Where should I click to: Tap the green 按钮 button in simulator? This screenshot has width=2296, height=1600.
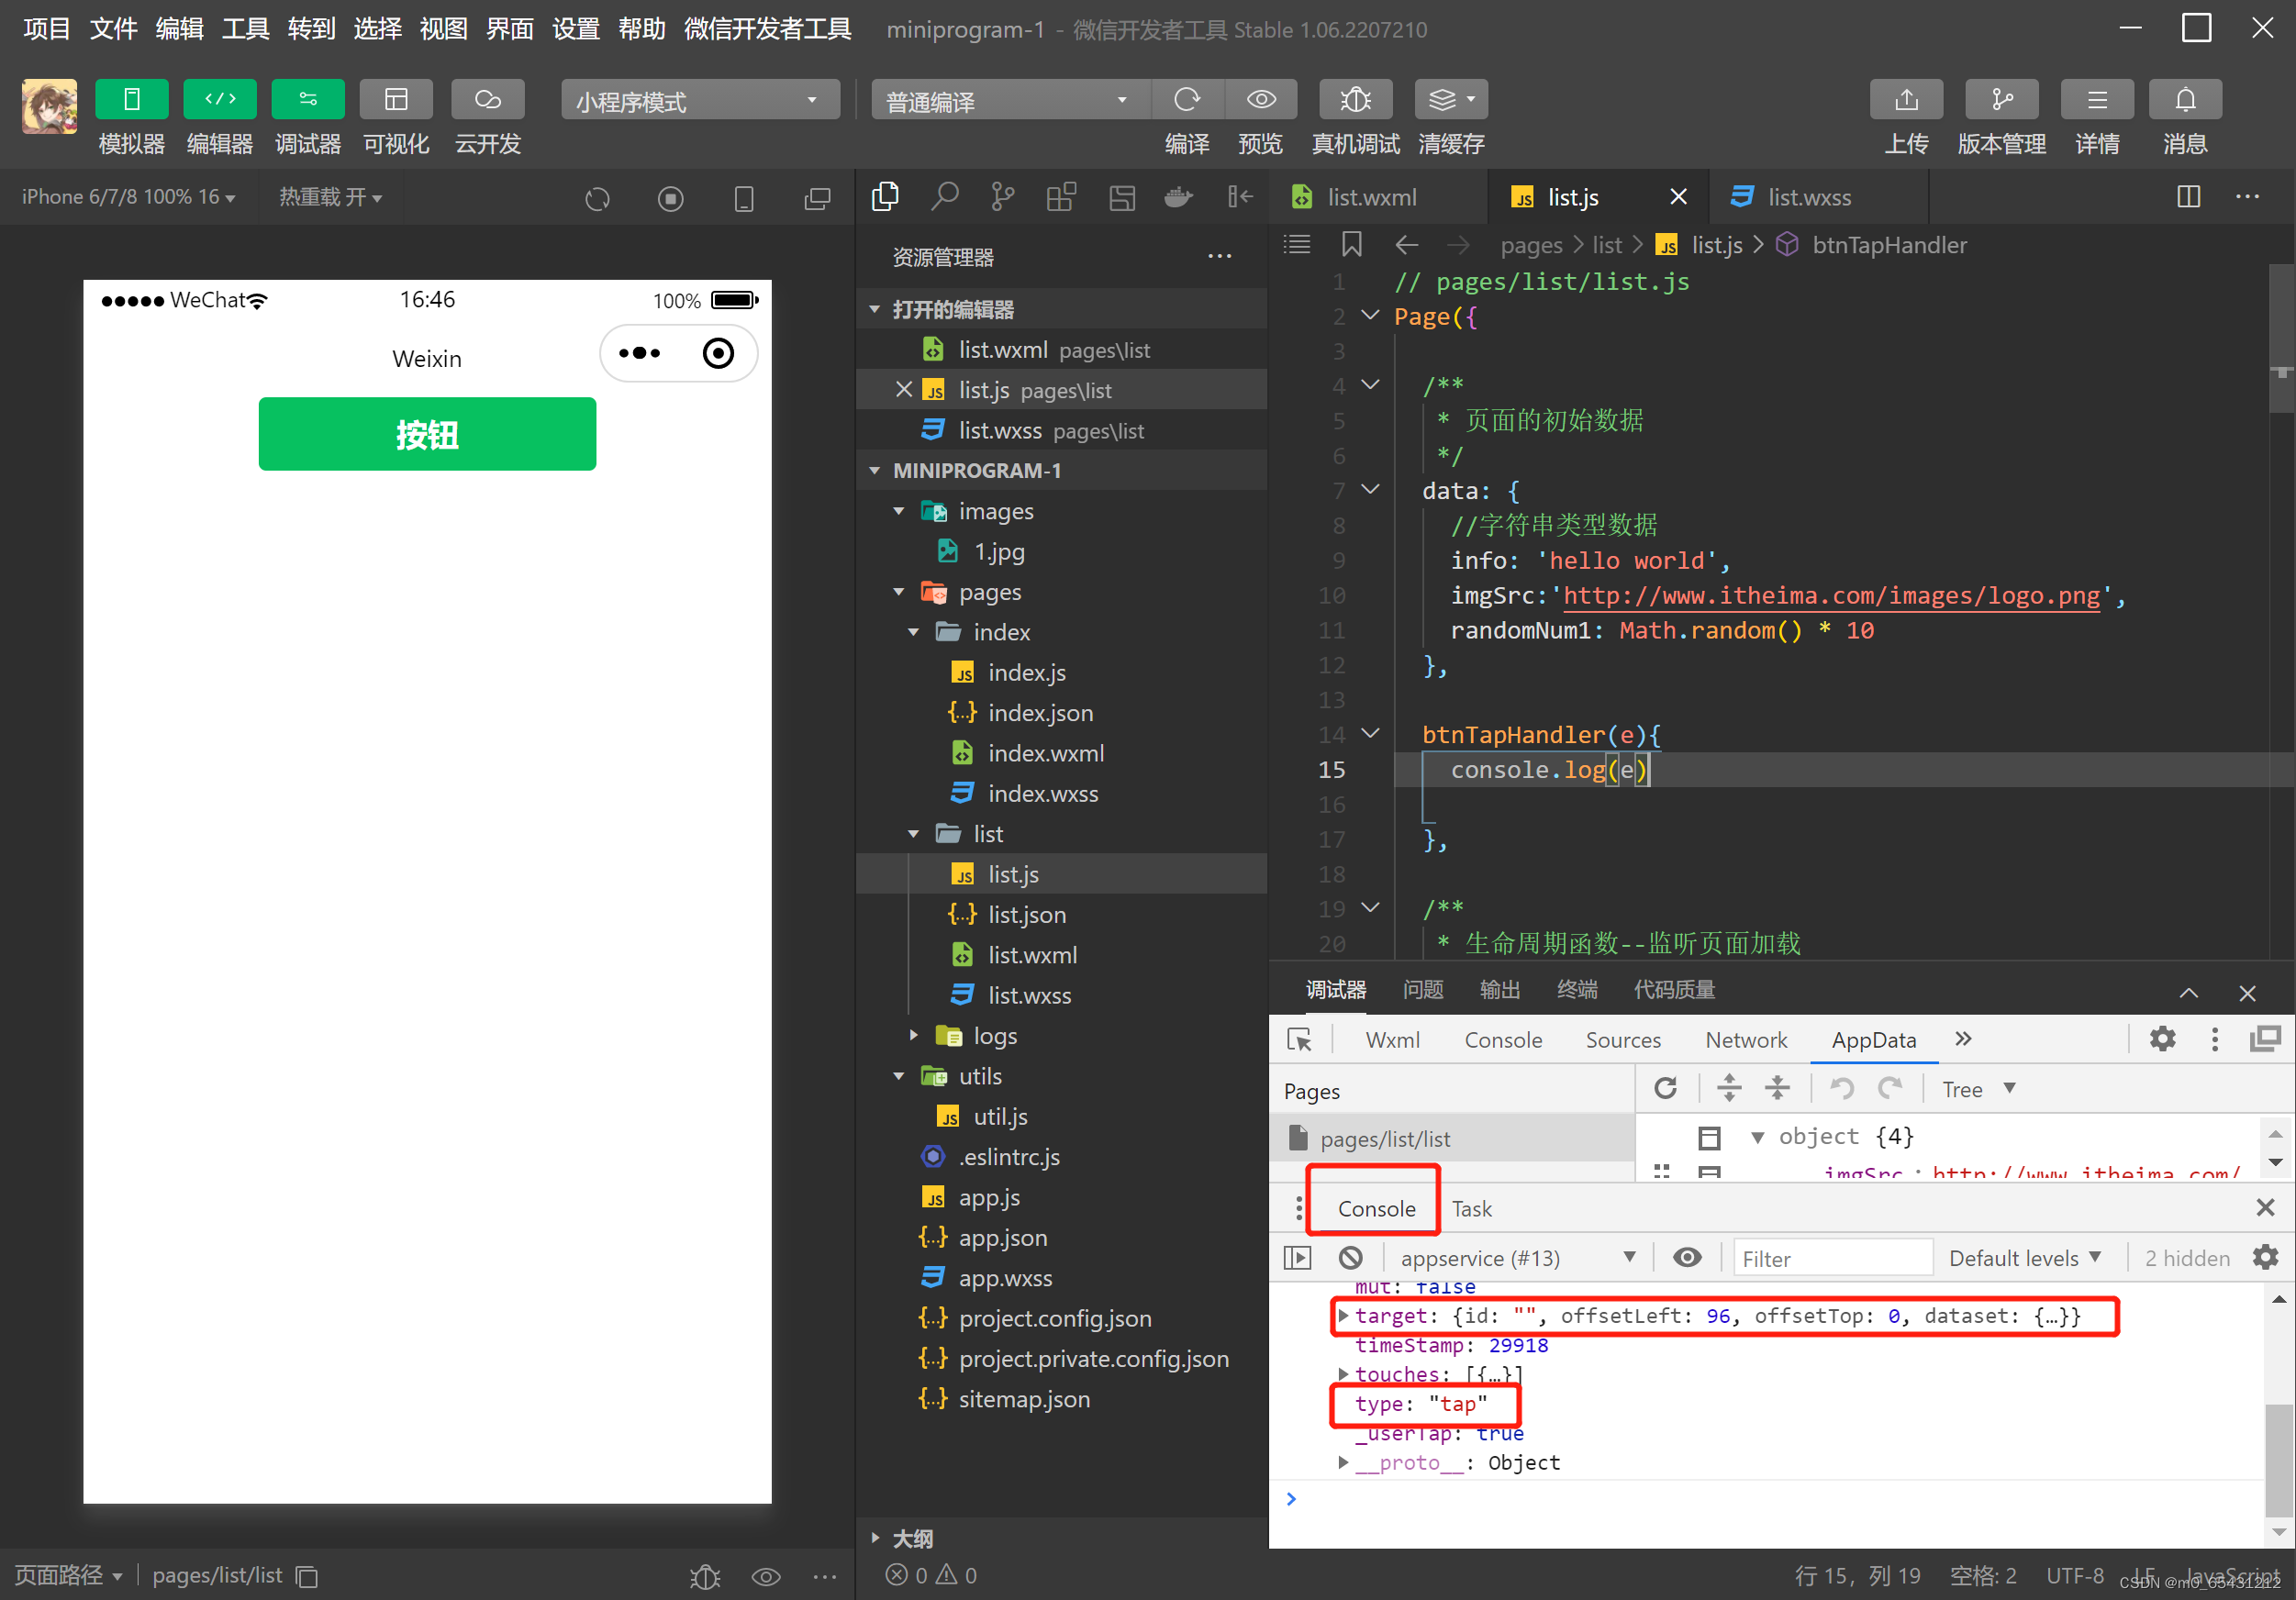427,434
